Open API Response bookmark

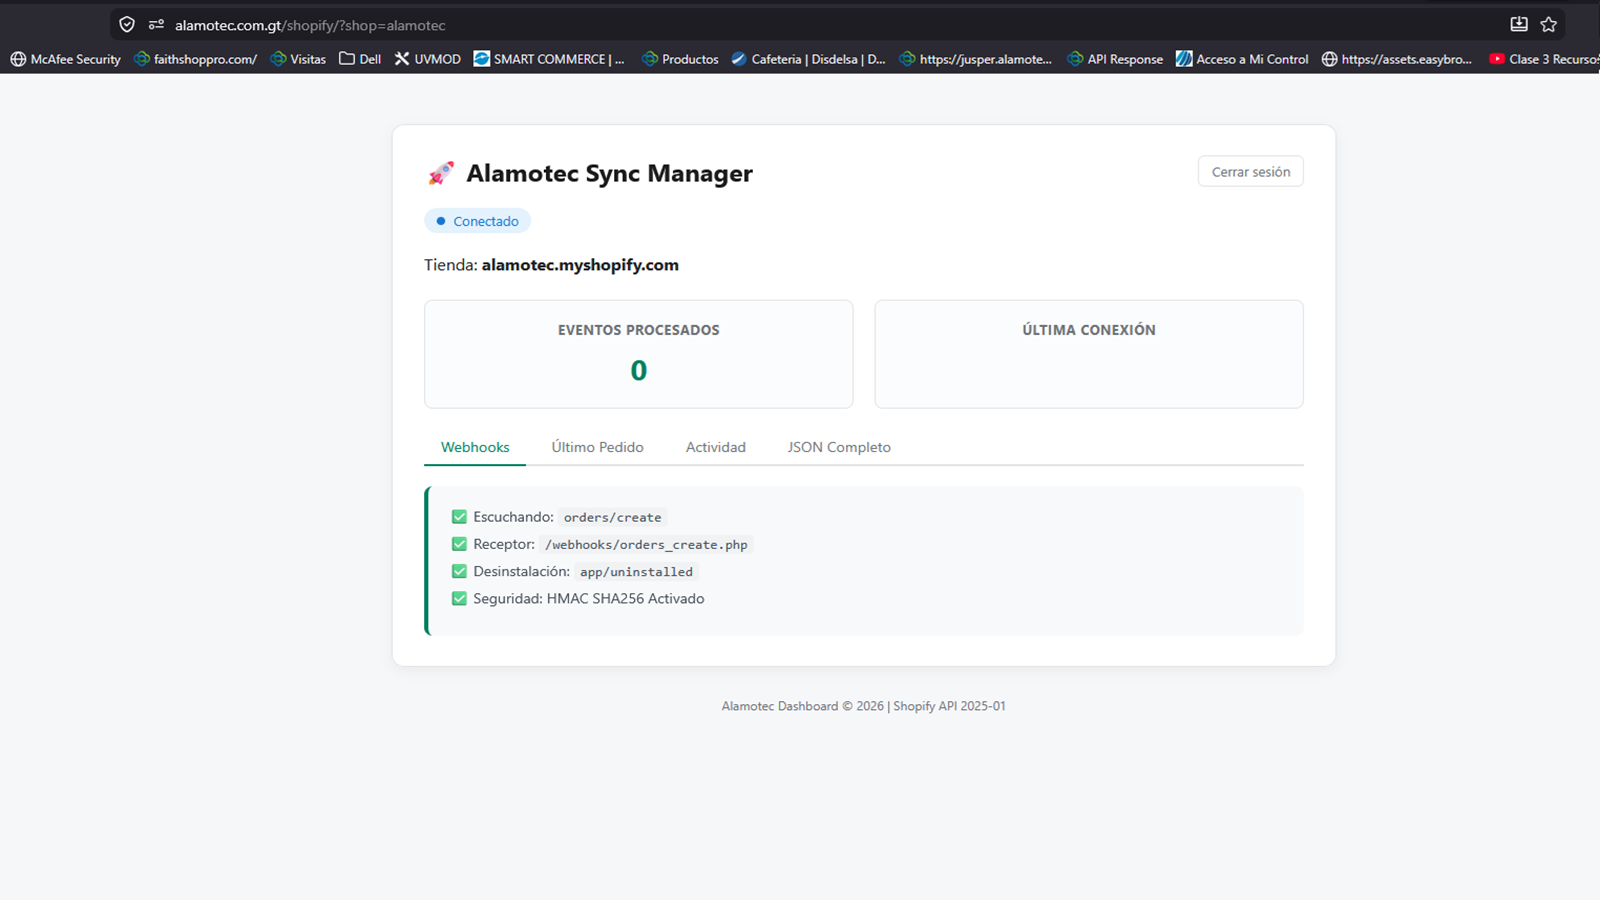tap(1115, 59)
